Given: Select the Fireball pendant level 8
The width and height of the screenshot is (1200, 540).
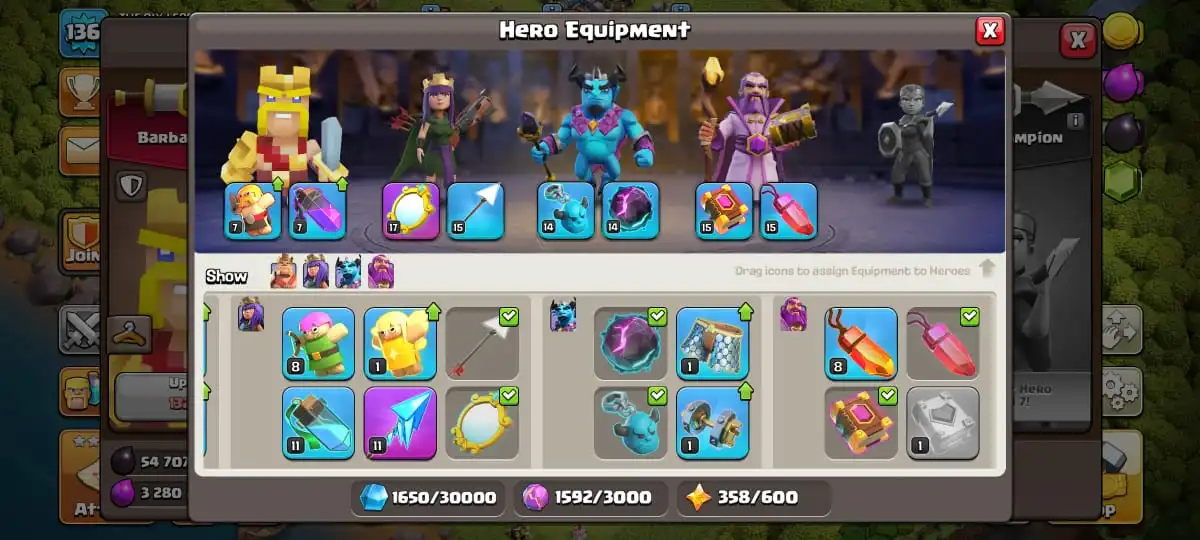Looking at the screenshot, I should pos(861,343).
